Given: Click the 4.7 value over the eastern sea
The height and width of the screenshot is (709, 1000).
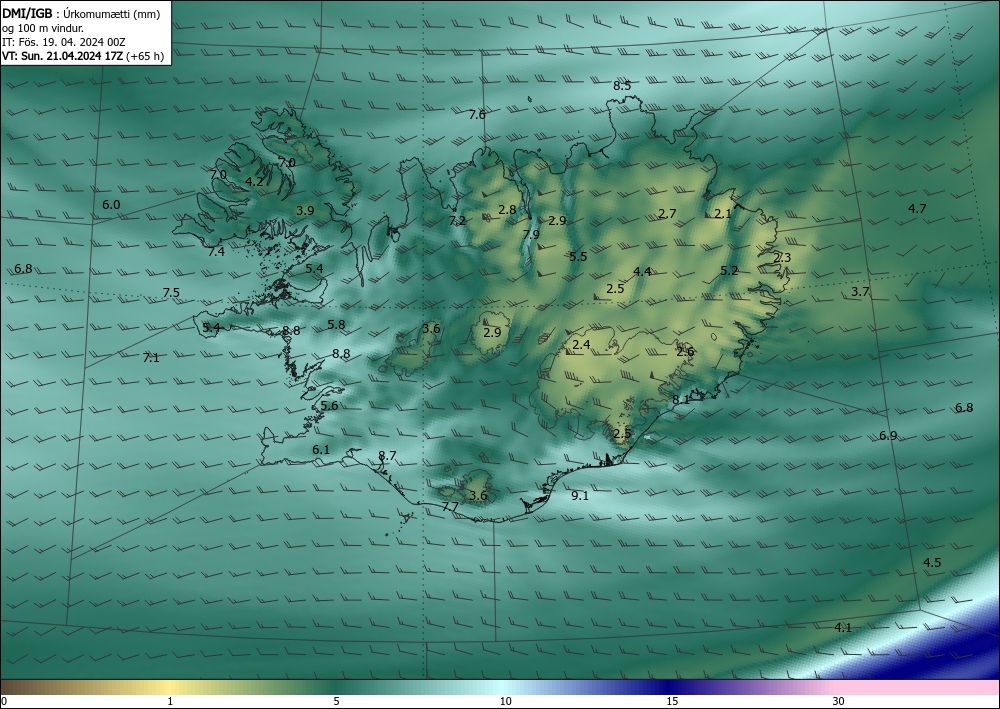Looking at the screenshot, I should (917, 208).
